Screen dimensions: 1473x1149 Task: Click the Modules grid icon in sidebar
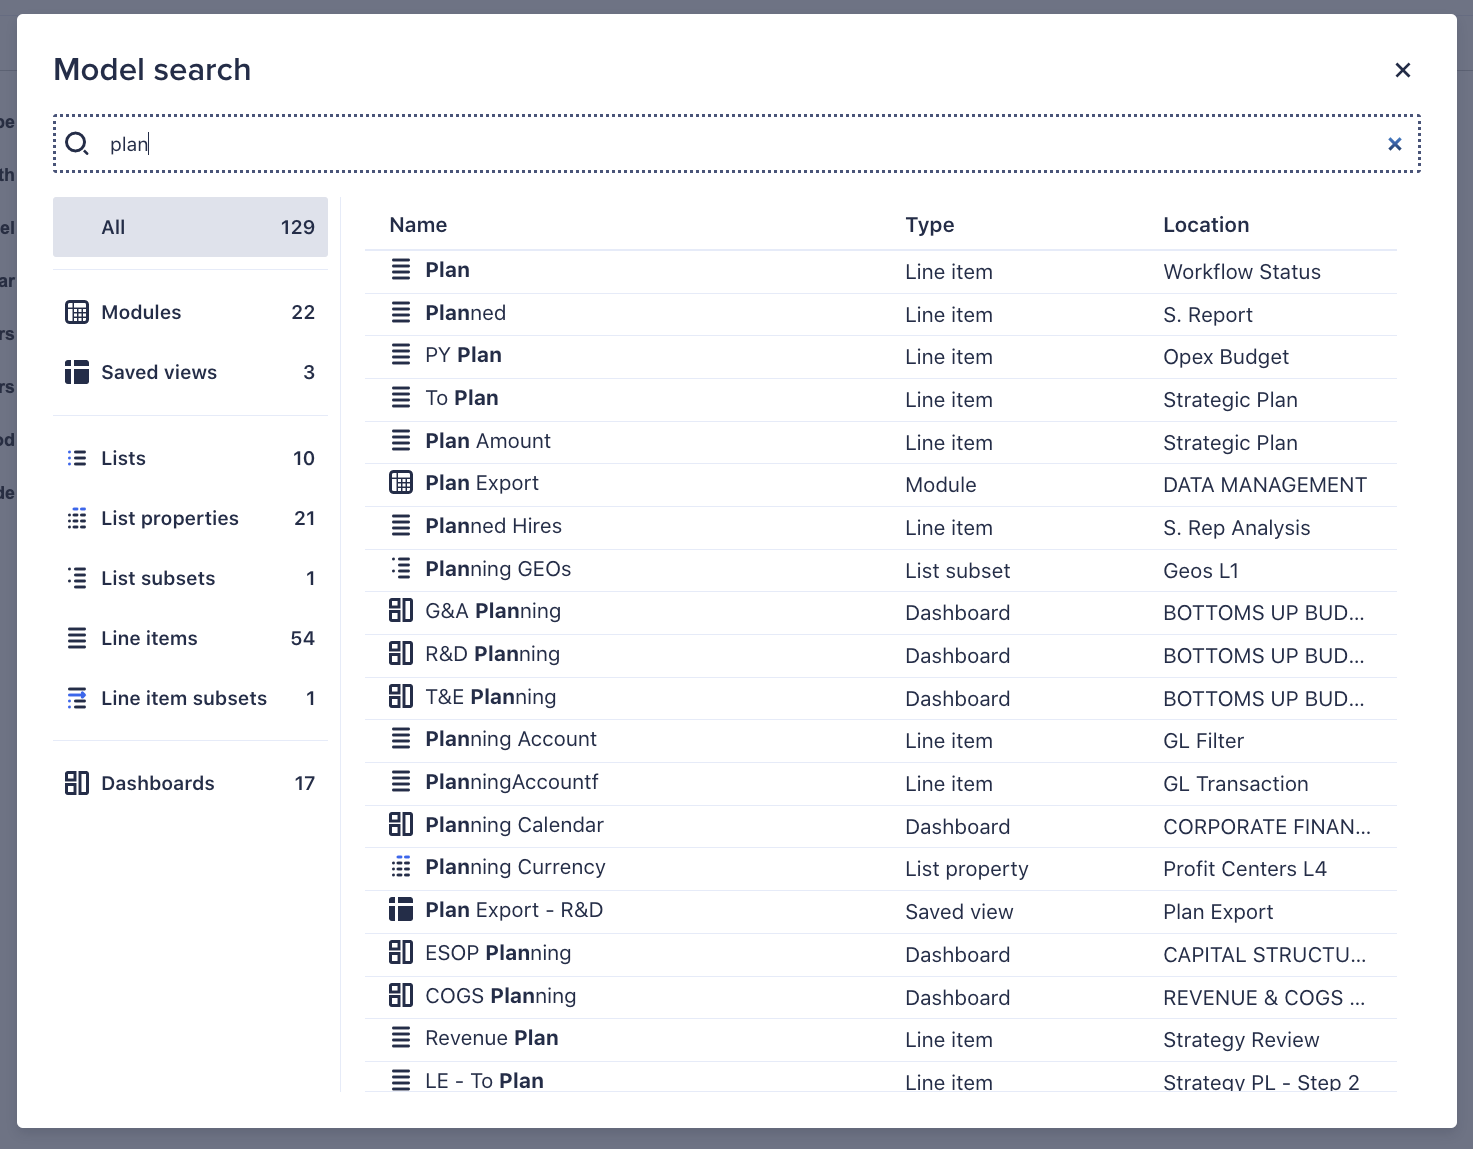coord(77,311)
